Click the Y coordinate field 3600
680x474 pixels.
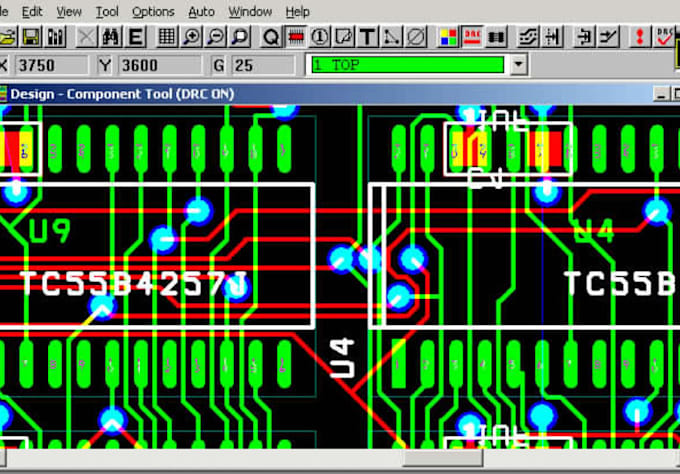click(x=160, y=65)
